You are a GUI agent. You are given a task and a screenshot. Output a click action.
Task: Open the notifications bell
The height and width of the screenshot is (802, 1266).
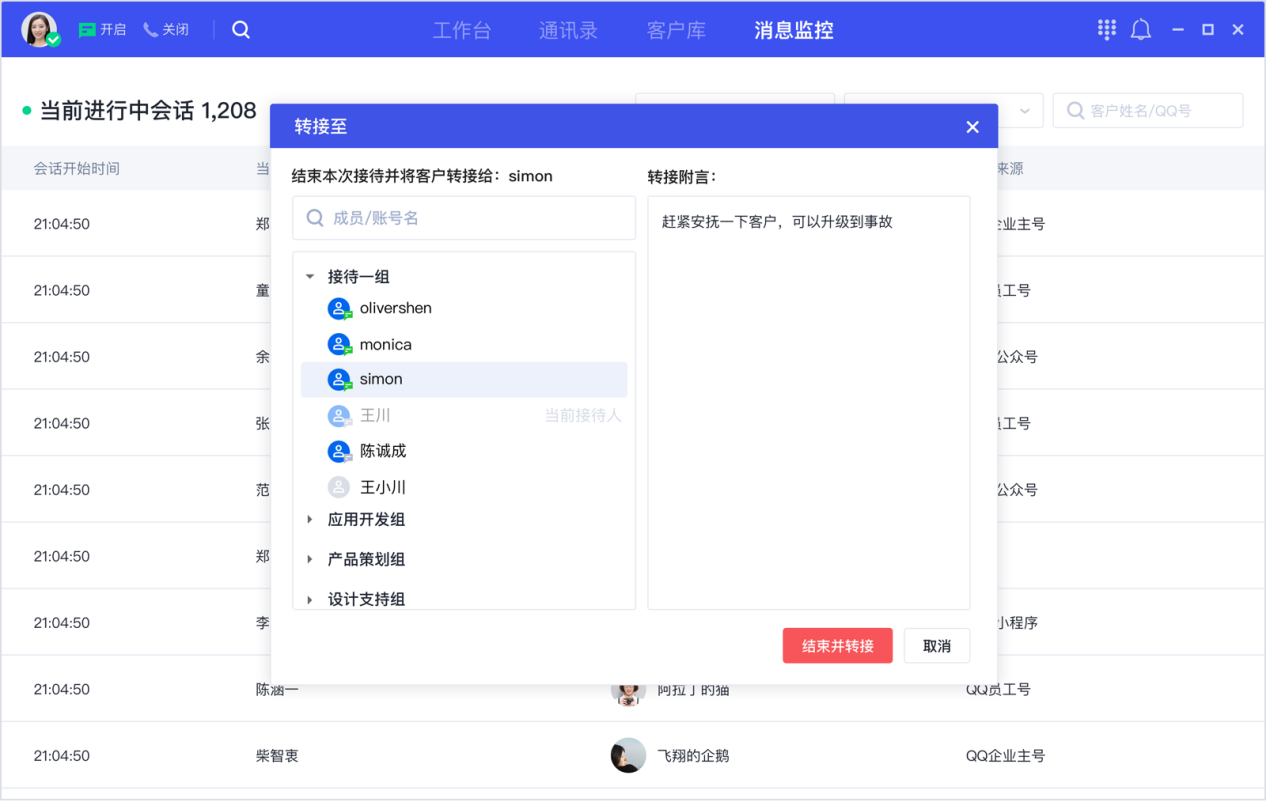(1141, 30)
